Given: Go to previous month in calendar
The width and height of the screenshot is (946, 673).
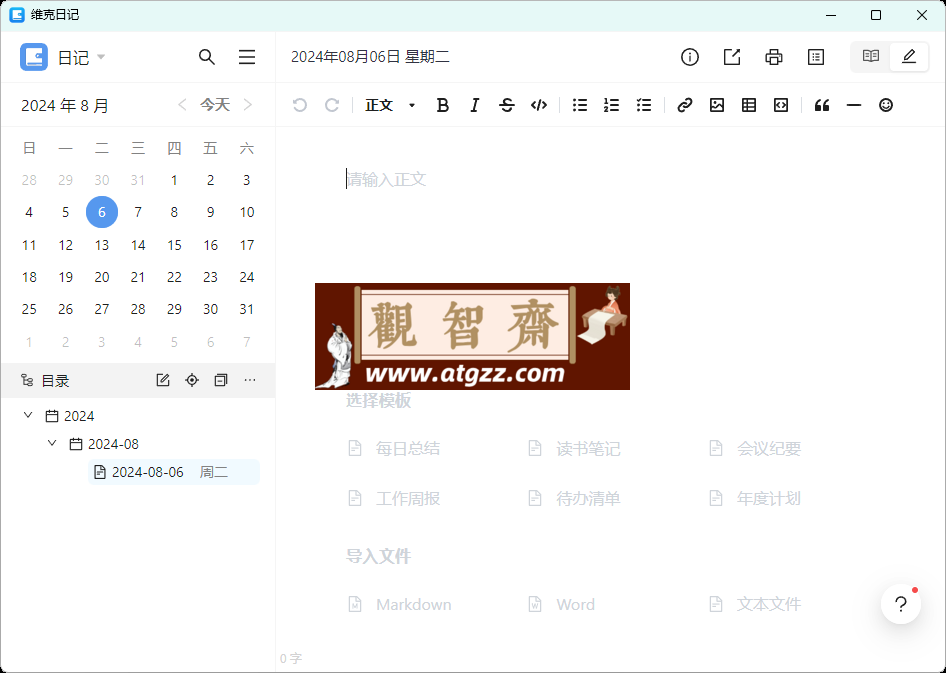Looking at the screenshot, I should click(x=182, y=105).
